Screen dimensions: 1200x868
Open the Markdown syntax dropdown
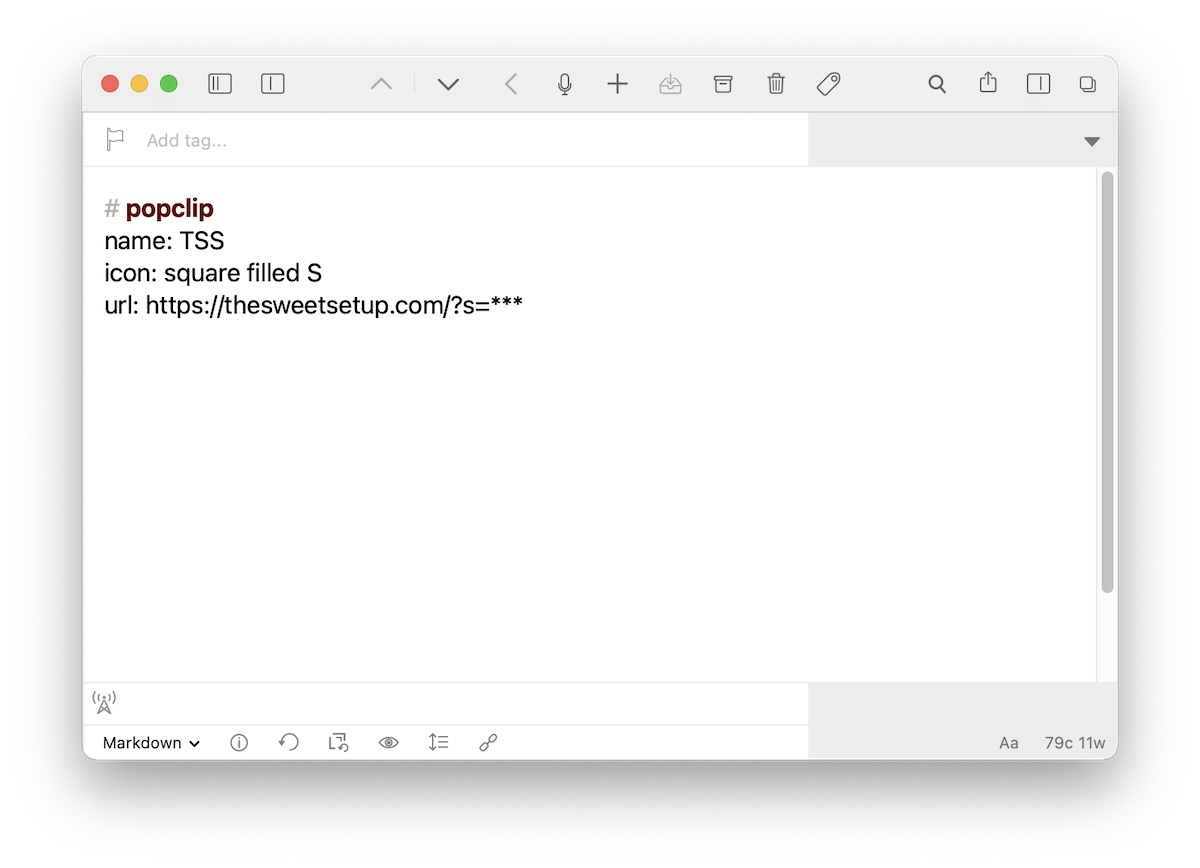pos(151,743)
